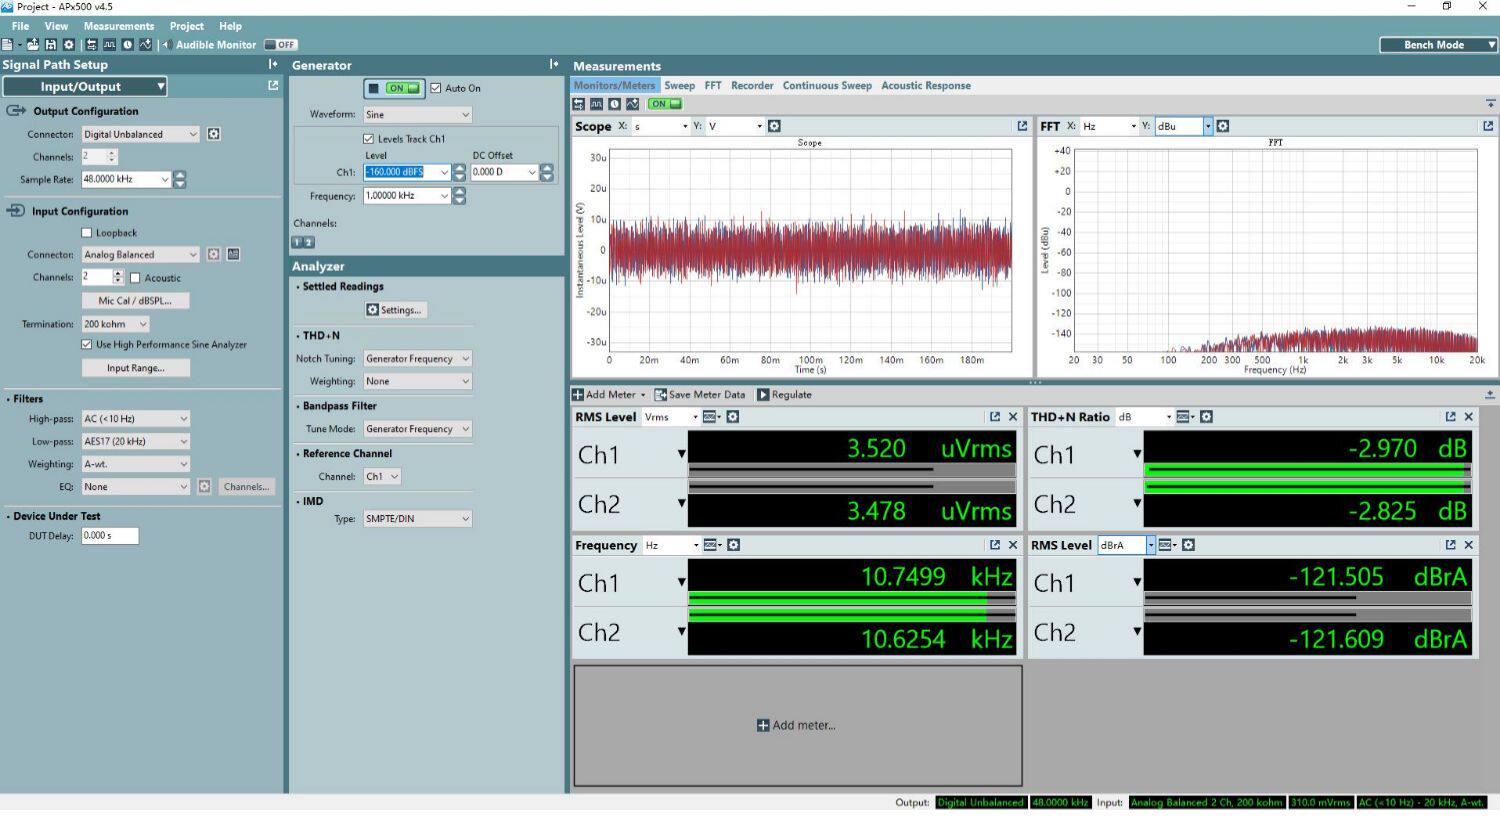This screenshot has width=1500, height=839.
Task: Open the Sample Rate dropdown
Action: tap(126, 179)
